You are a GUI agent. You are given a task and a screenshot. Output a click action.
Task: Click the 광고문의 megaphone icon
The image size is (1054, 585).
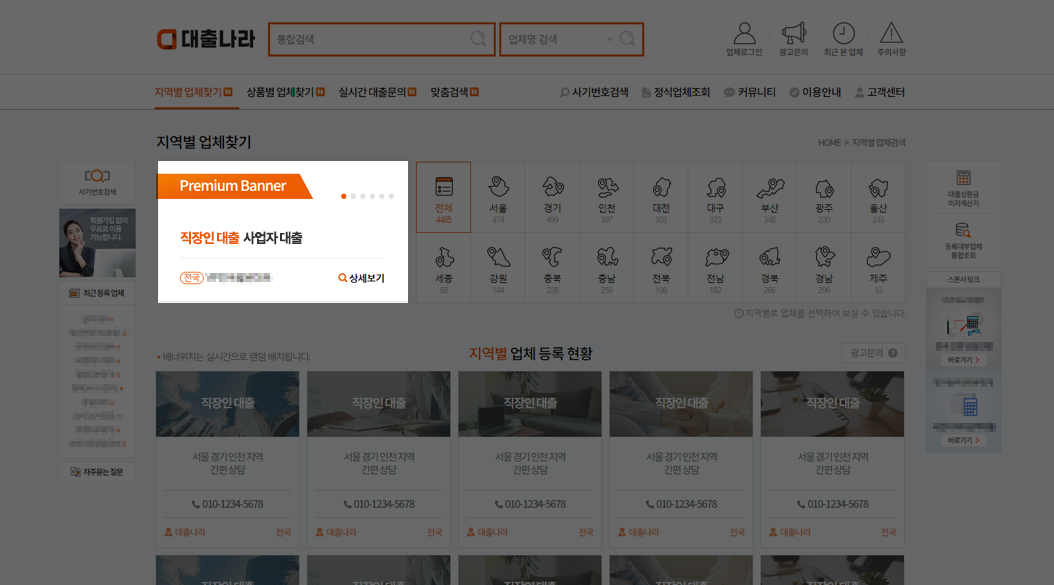point(795,30)
